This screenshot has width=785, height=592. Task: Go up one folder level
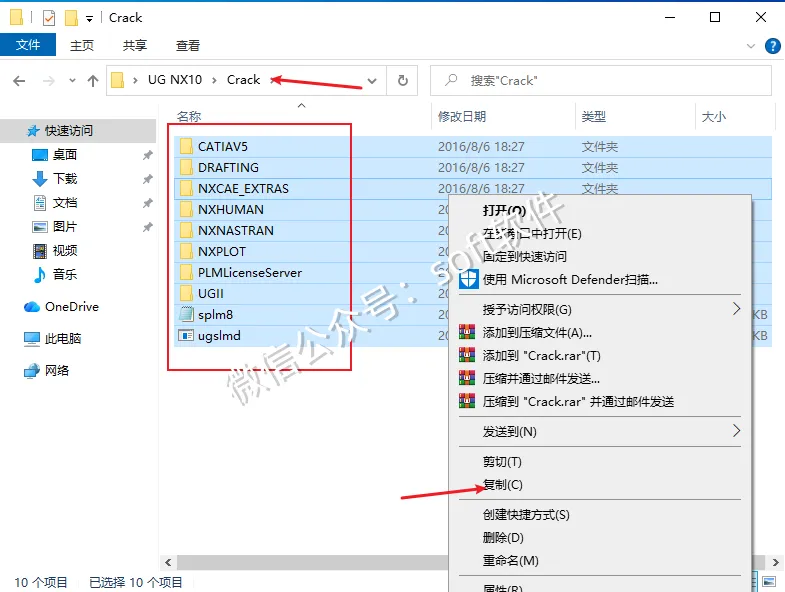point(93,81)
